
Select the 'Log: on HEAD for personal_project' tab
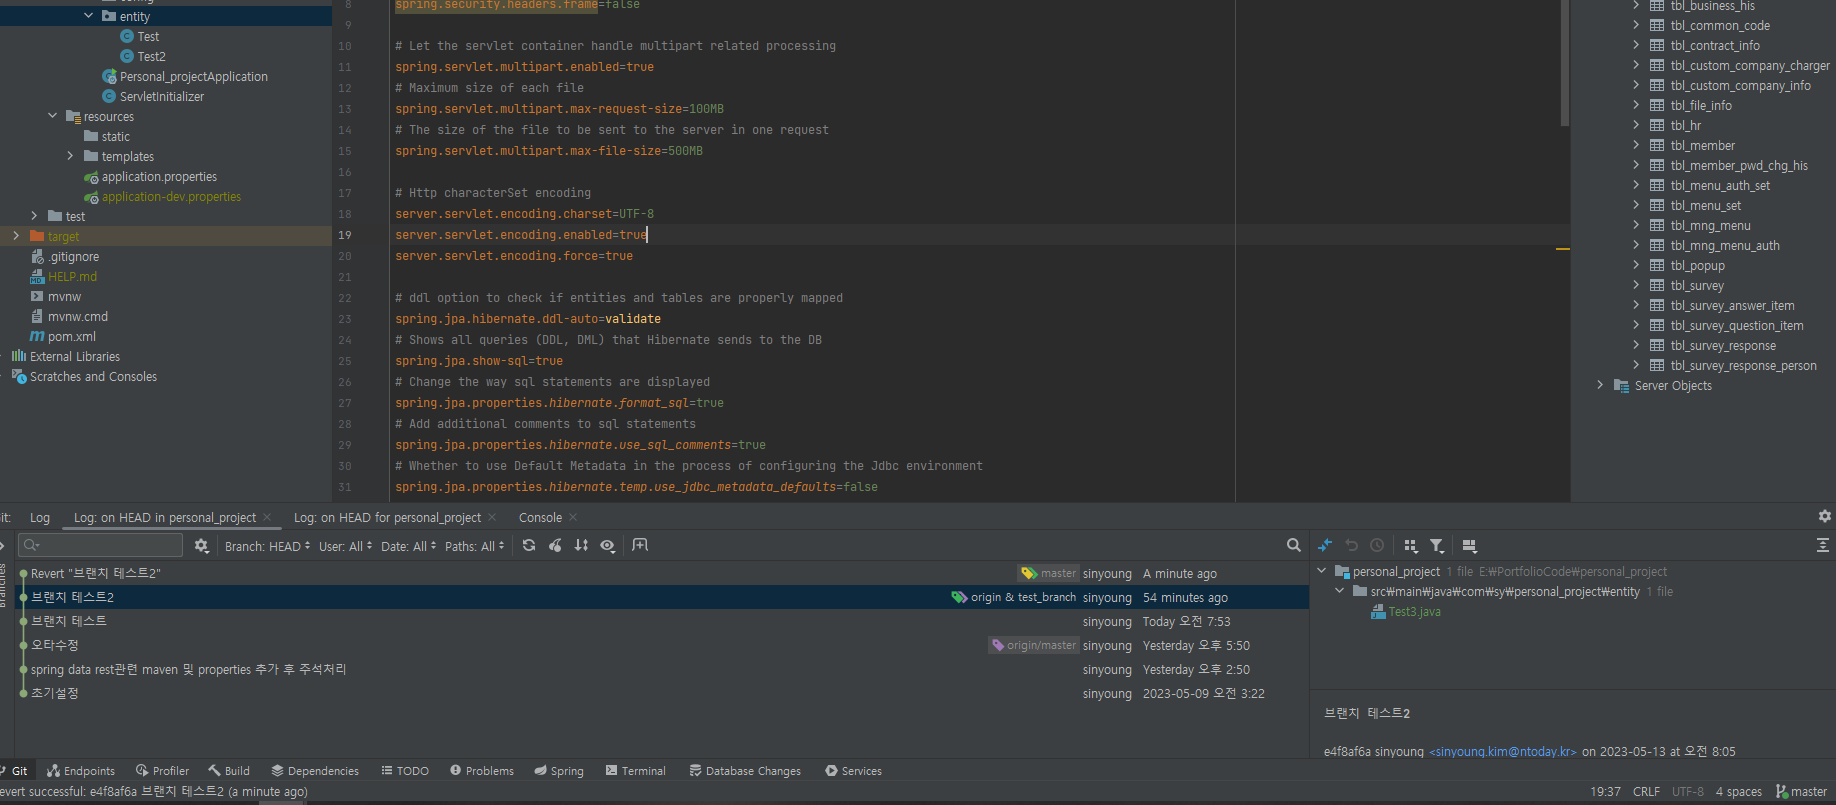387,518
